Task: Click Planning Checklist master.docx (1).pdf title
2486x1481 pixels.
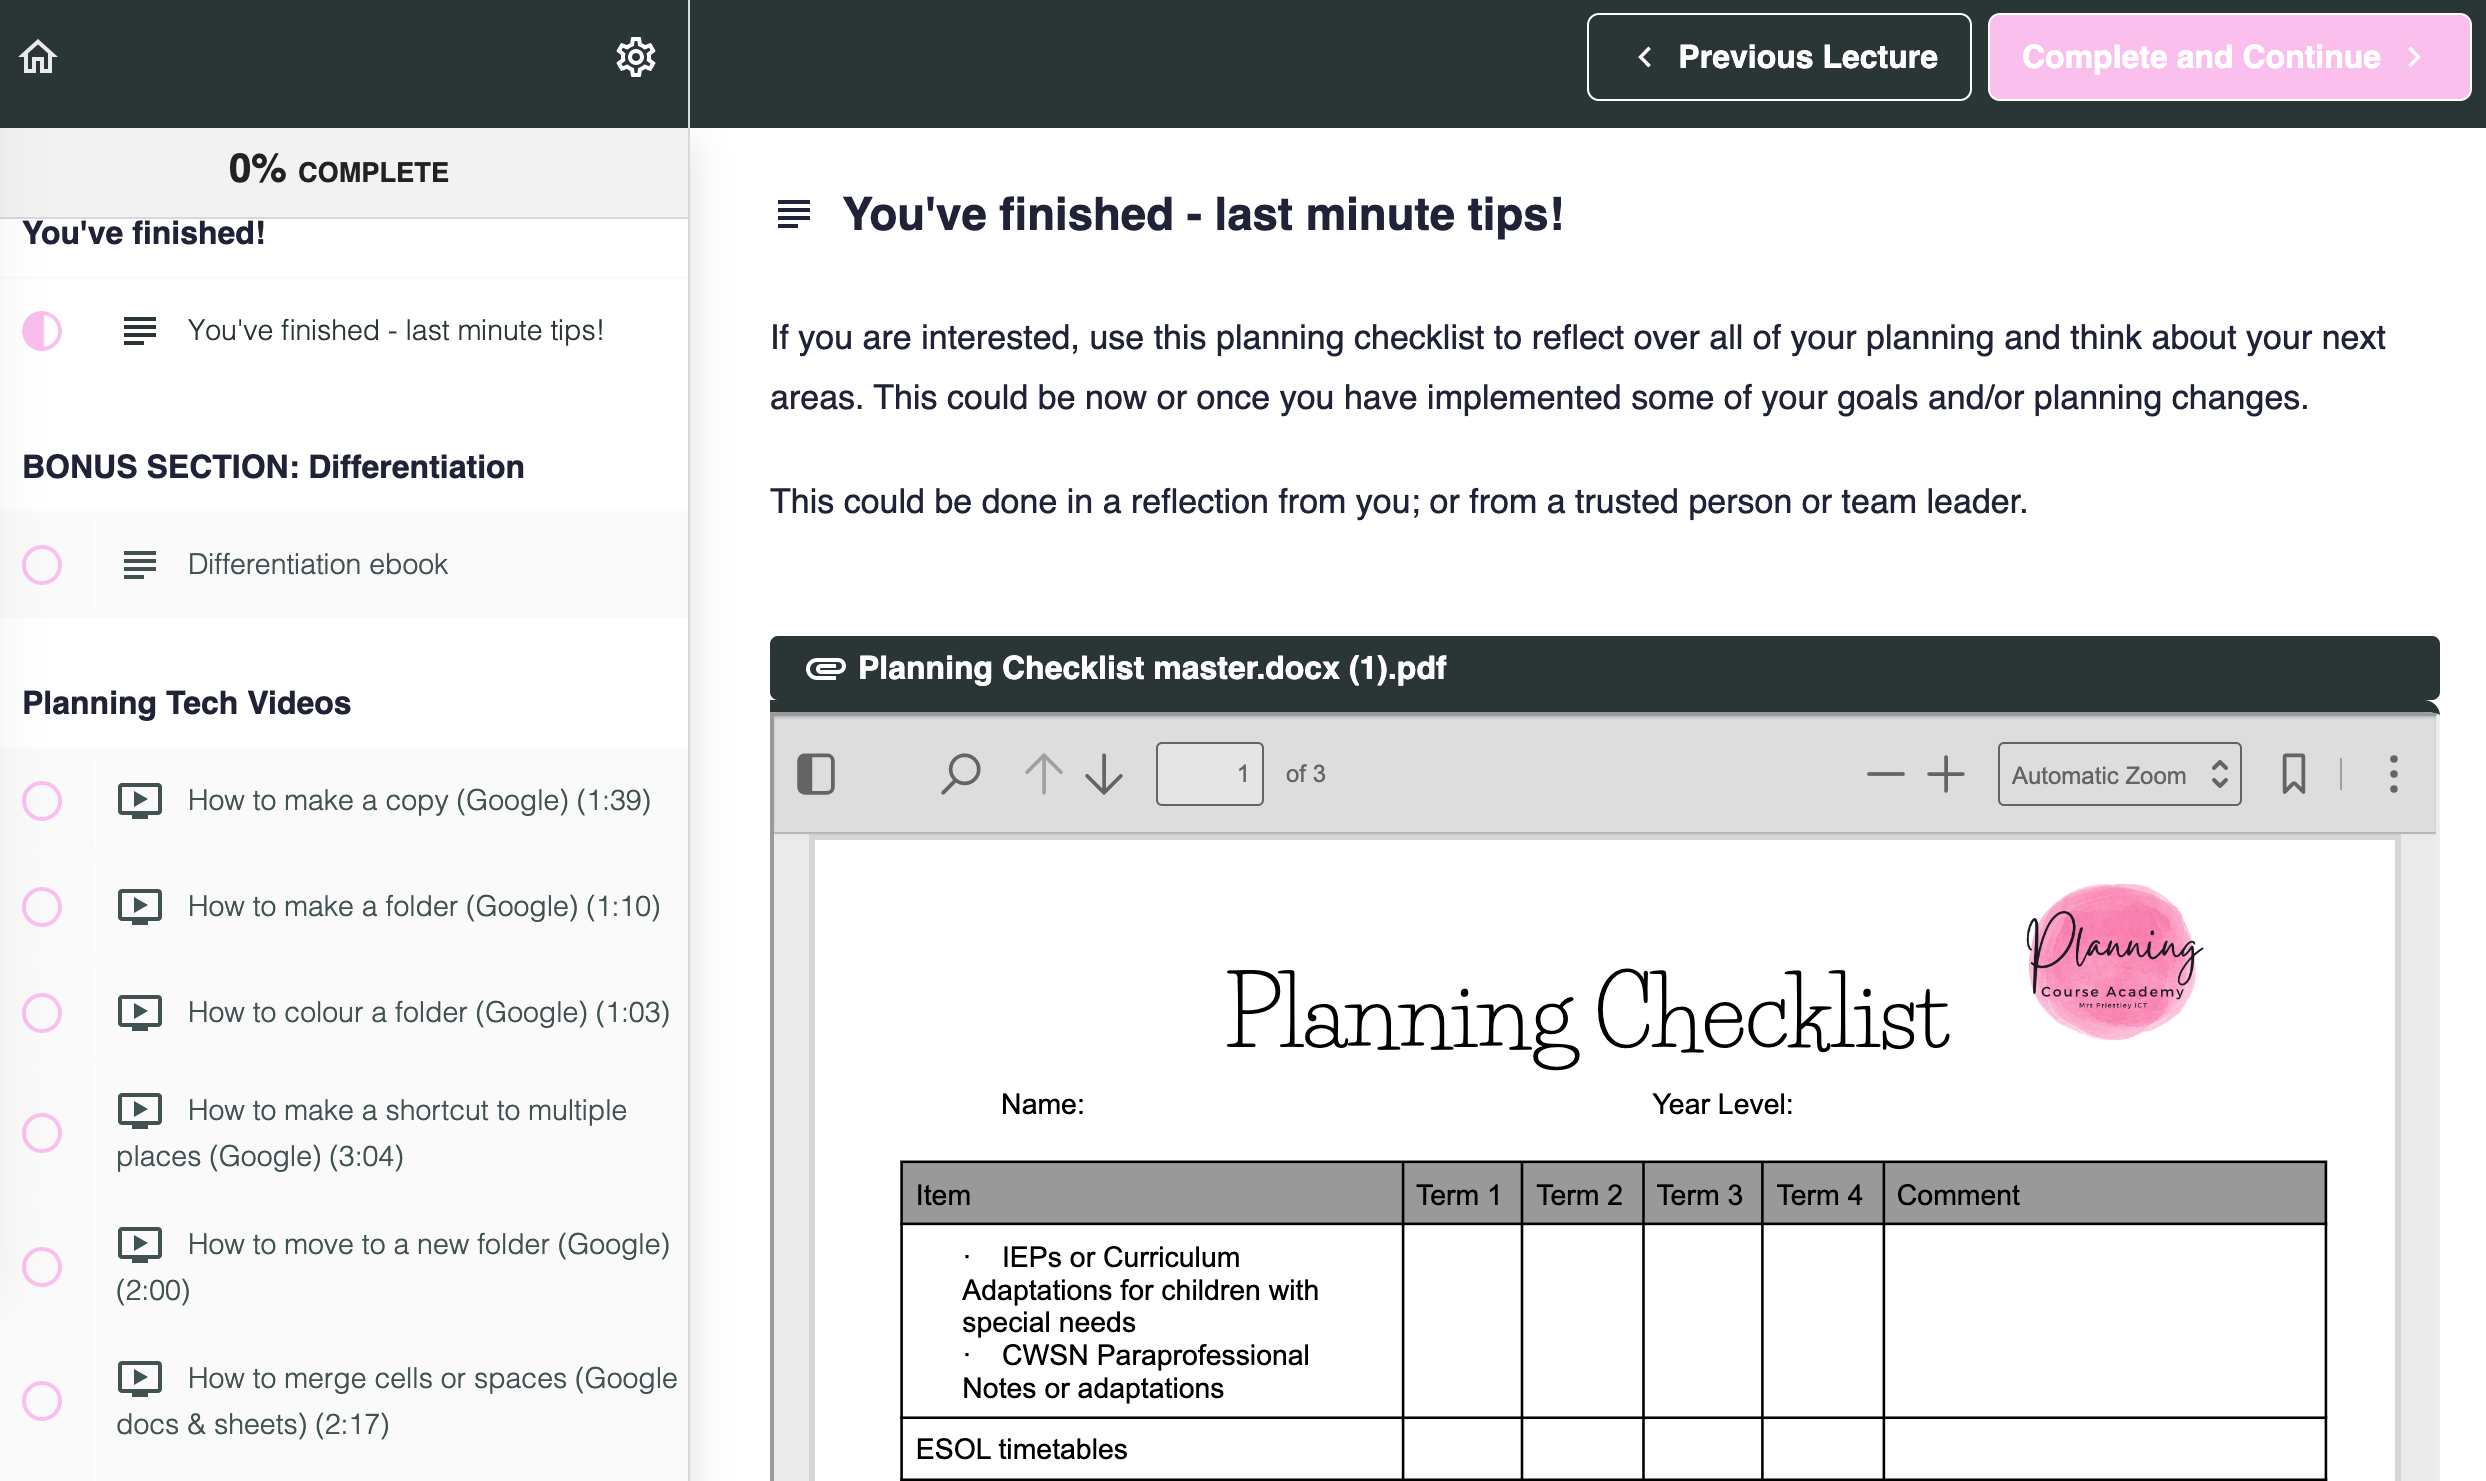Action: click(1152, 668)
